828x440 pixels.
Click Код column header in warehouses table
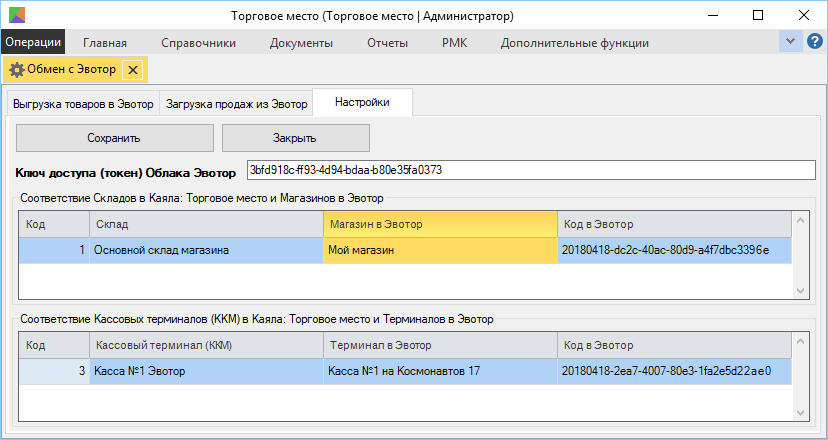54,224
